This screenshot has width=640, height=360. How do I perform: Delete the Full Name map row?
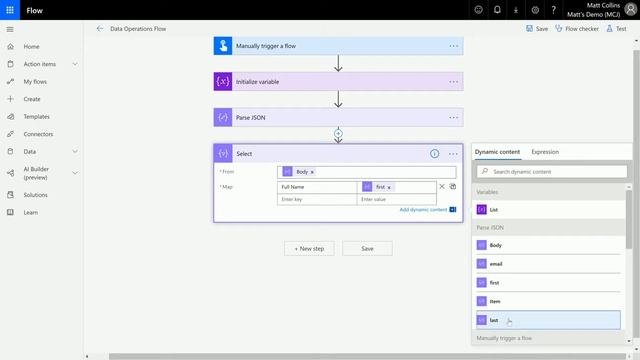pos(442,187)
